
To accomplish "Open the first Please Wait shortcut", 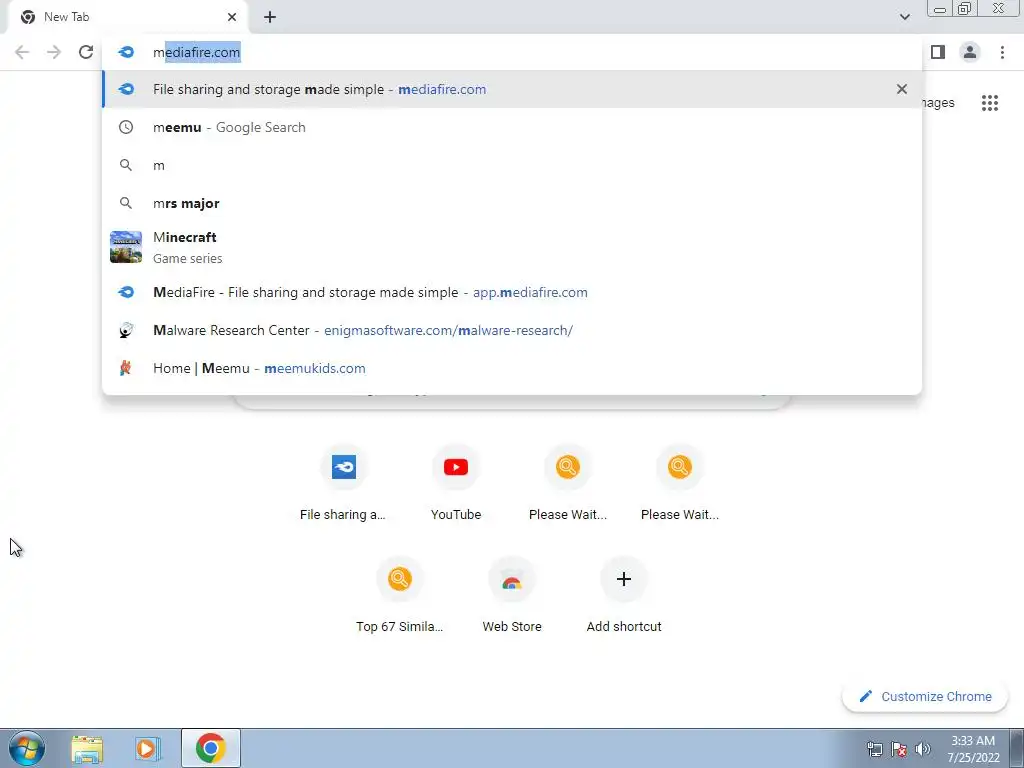I will coord(568,483).
